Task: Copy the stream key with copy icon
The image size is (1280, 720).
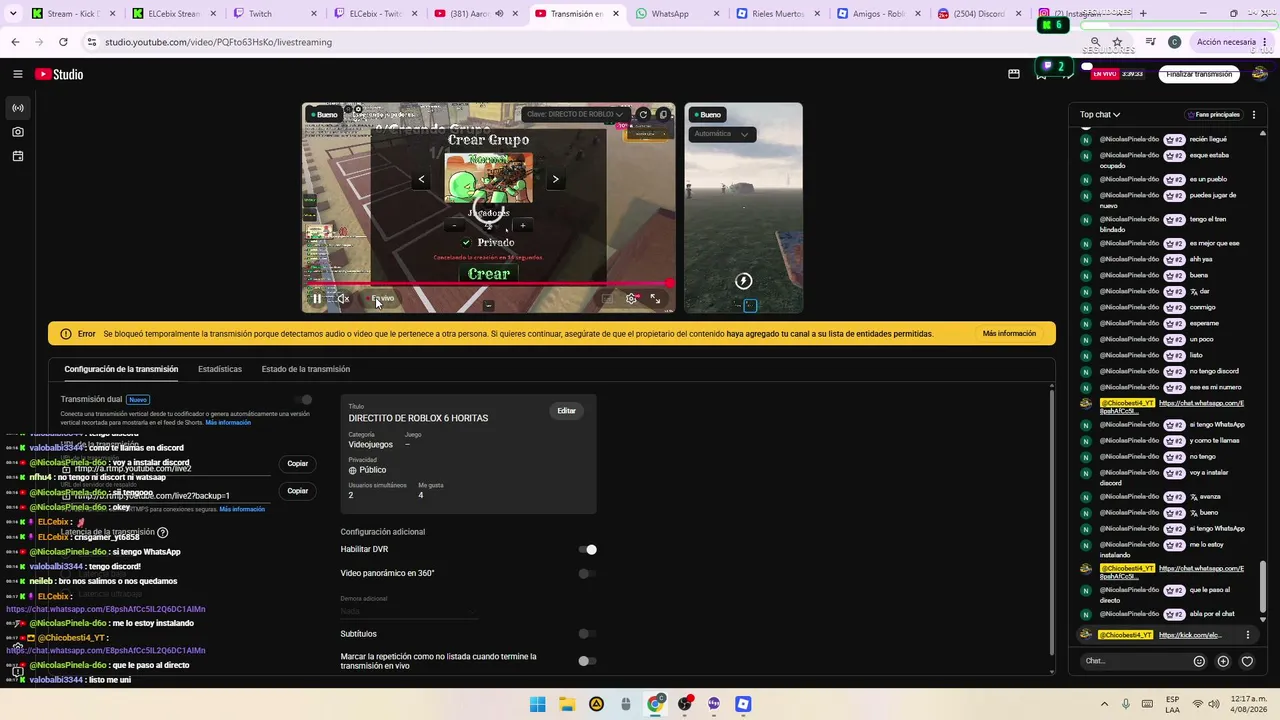Action: (662, 114)
